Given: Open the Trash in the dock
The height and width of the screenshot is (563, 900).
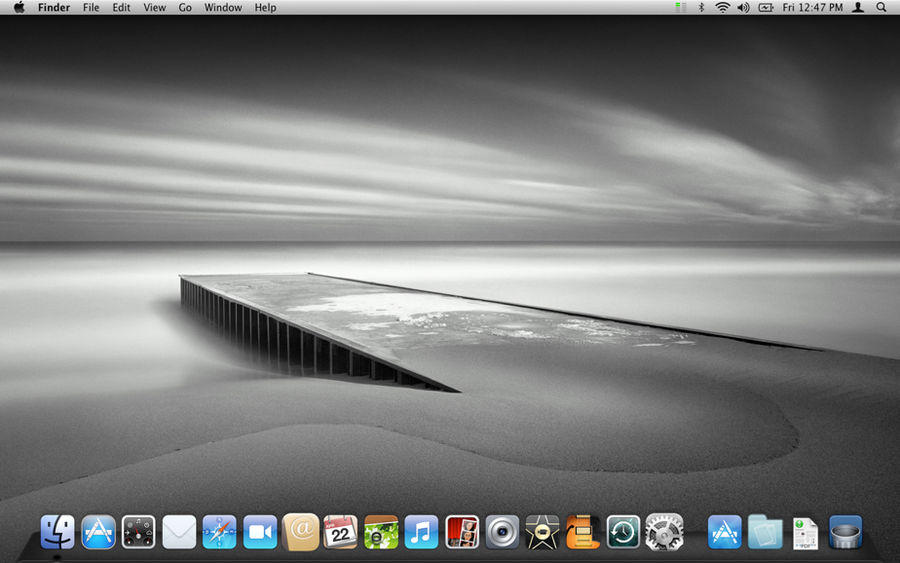Looking at the screenshot, I should (x=845, y=531).
